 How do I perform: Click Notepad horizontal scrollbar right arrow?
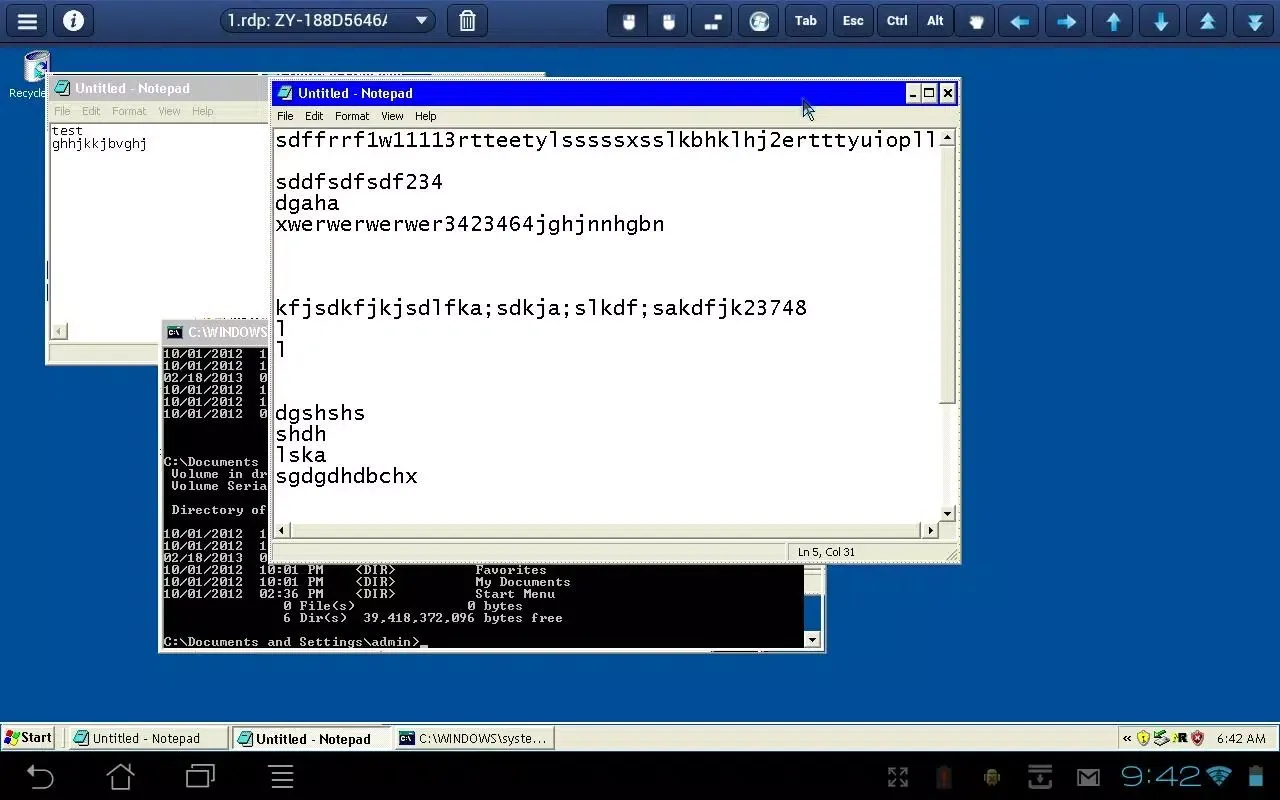(931, 530)
